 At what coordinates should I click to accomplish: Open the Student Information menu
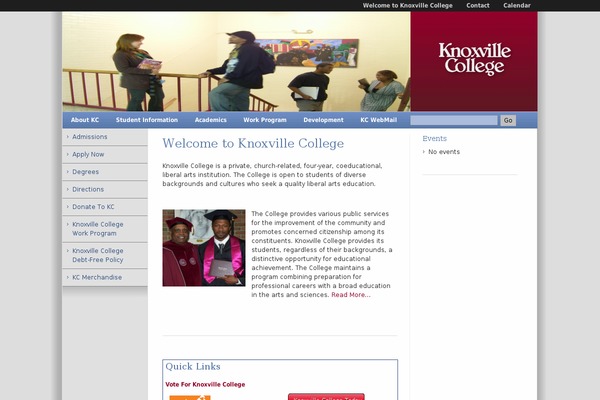click(147, 120)
